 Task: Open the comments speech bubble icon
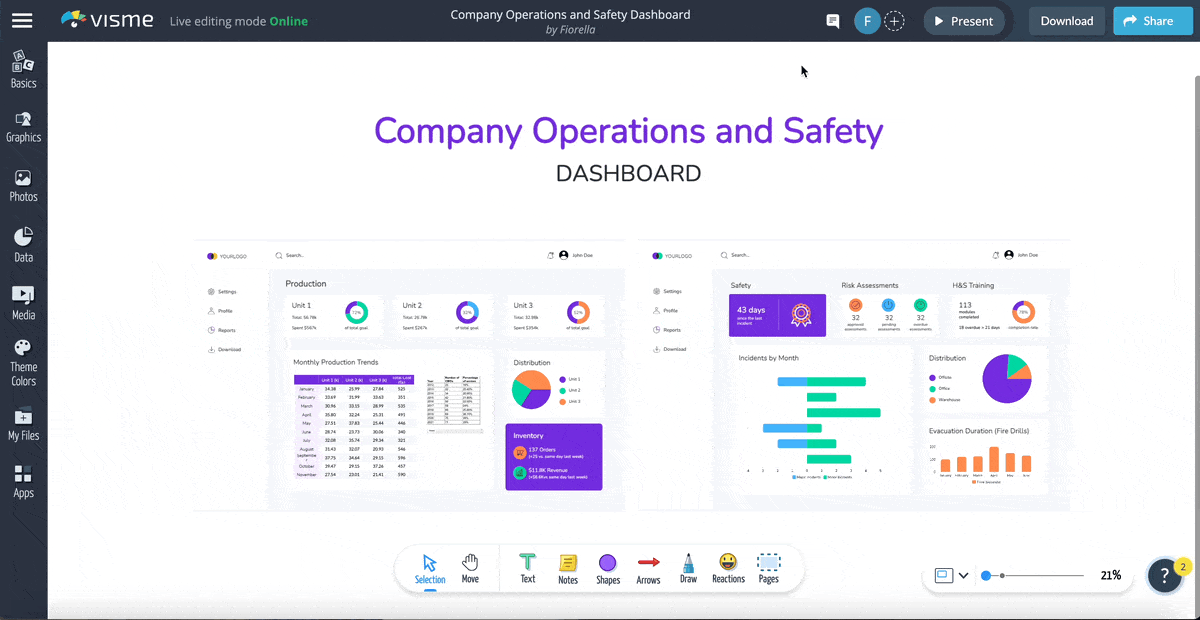832,20
